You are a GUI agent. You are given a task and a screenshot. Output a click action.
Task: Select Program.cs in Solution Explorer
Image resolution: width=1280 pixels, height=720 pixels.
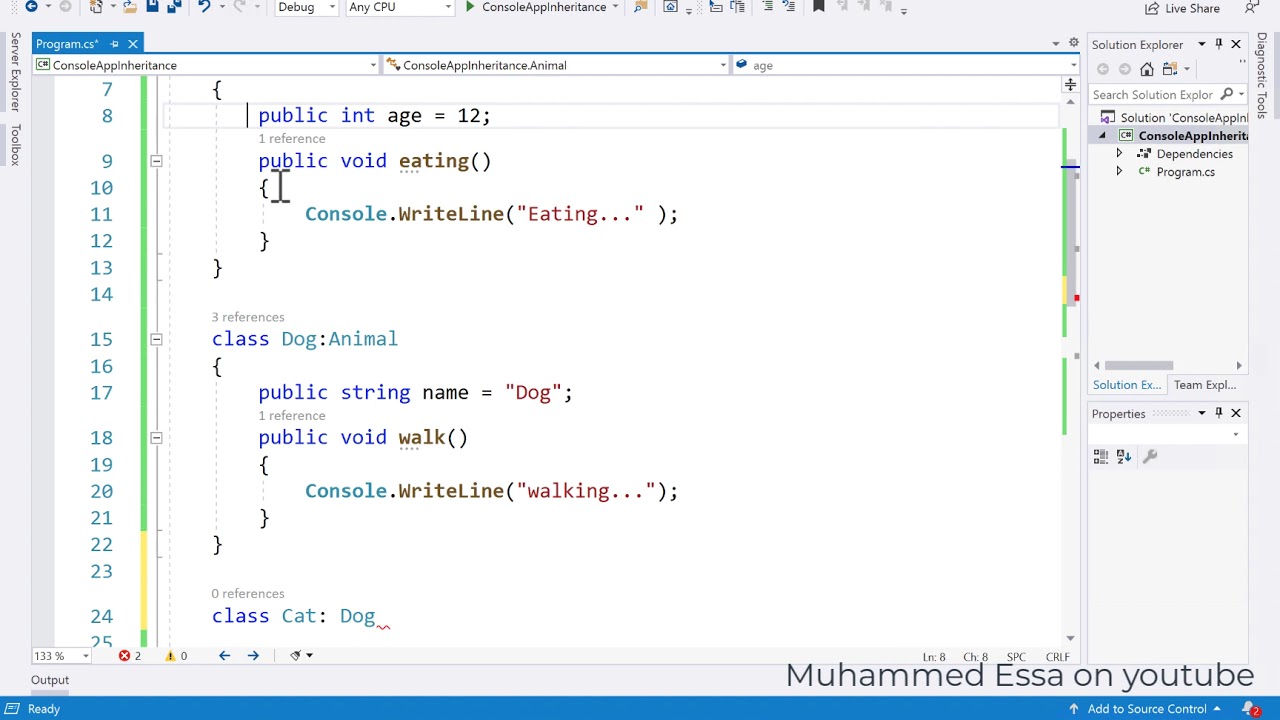(1185, 172)
